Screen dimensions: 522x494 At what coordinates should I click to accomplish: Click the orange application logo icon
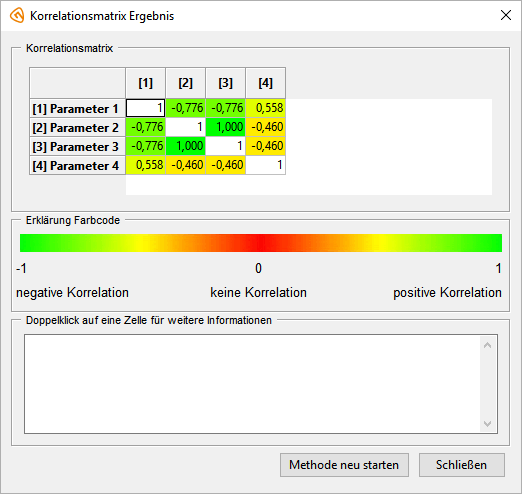coord(17,16)
